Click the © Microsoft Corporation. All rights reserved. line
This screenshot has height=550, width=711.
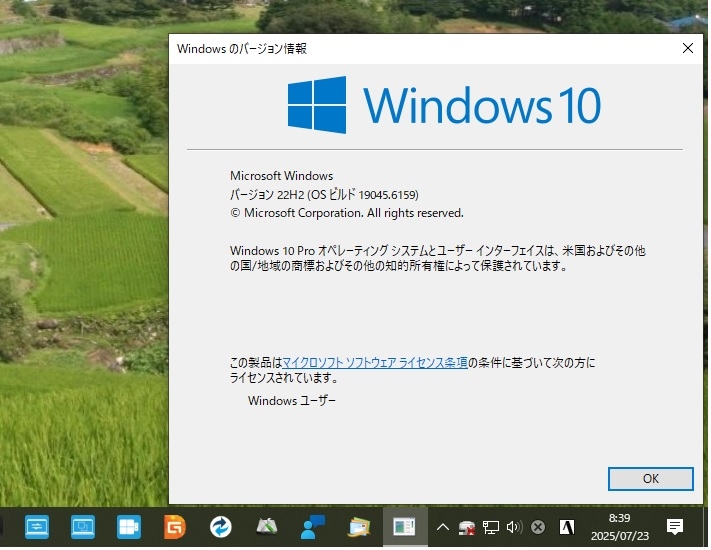(x=347, y=213)
